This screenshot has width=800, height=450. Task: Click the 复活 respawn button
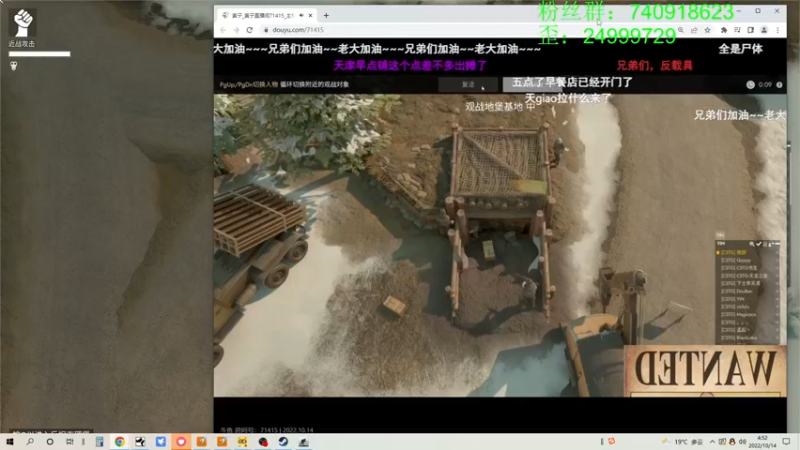pyautogui.click(x=468, y=84)
